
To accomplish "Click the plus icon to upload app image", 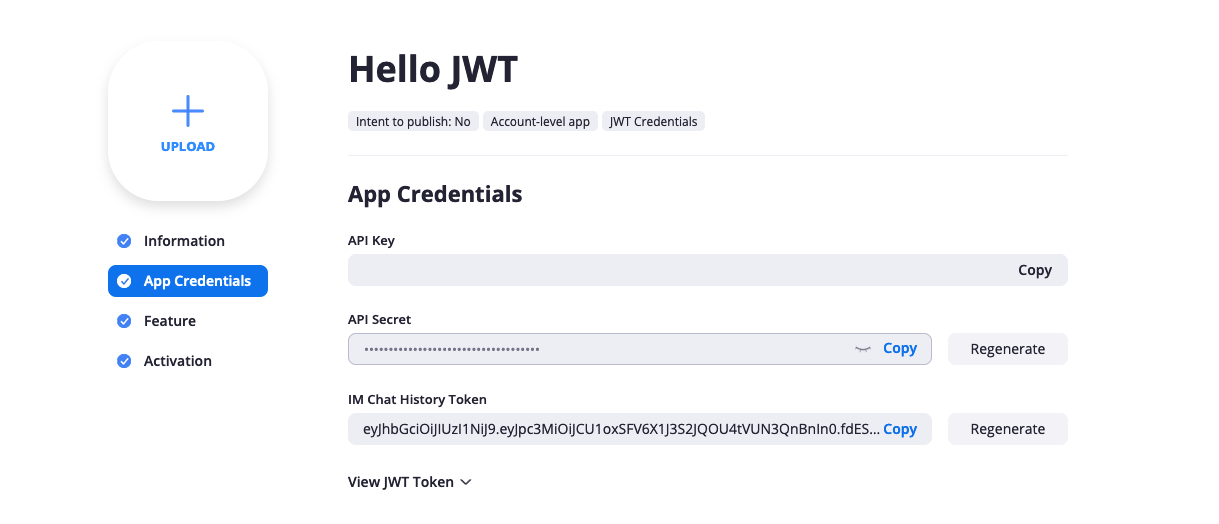I will click(188, 111).
